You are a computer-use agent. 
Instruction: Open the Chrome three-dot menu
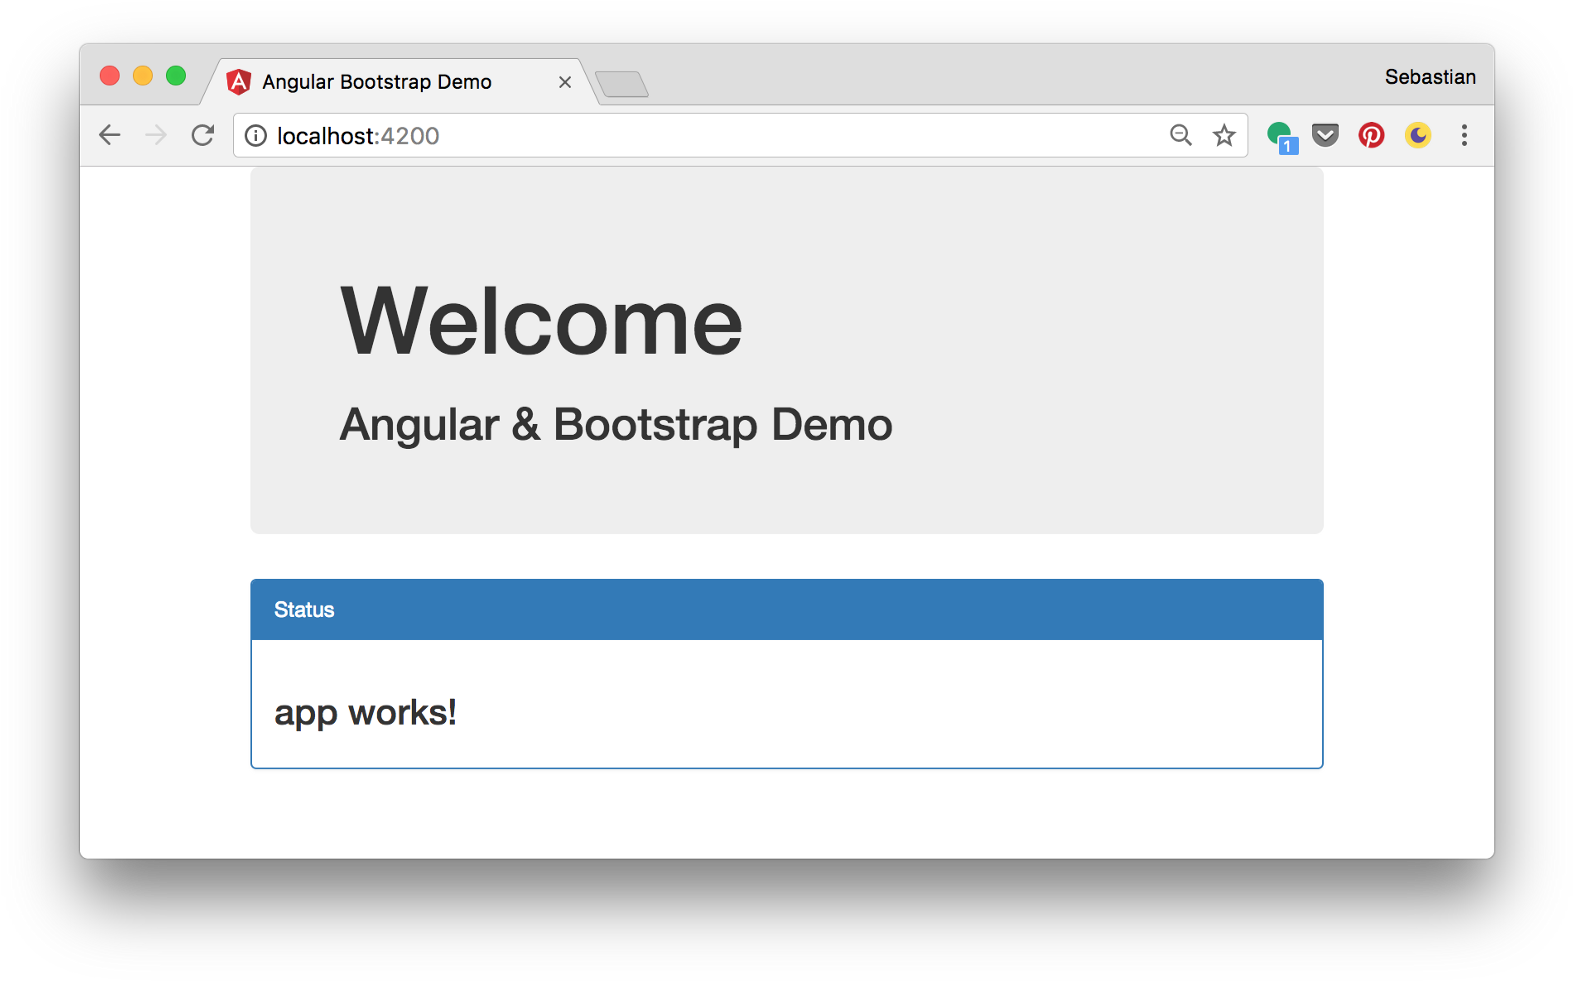point(1464,135)
